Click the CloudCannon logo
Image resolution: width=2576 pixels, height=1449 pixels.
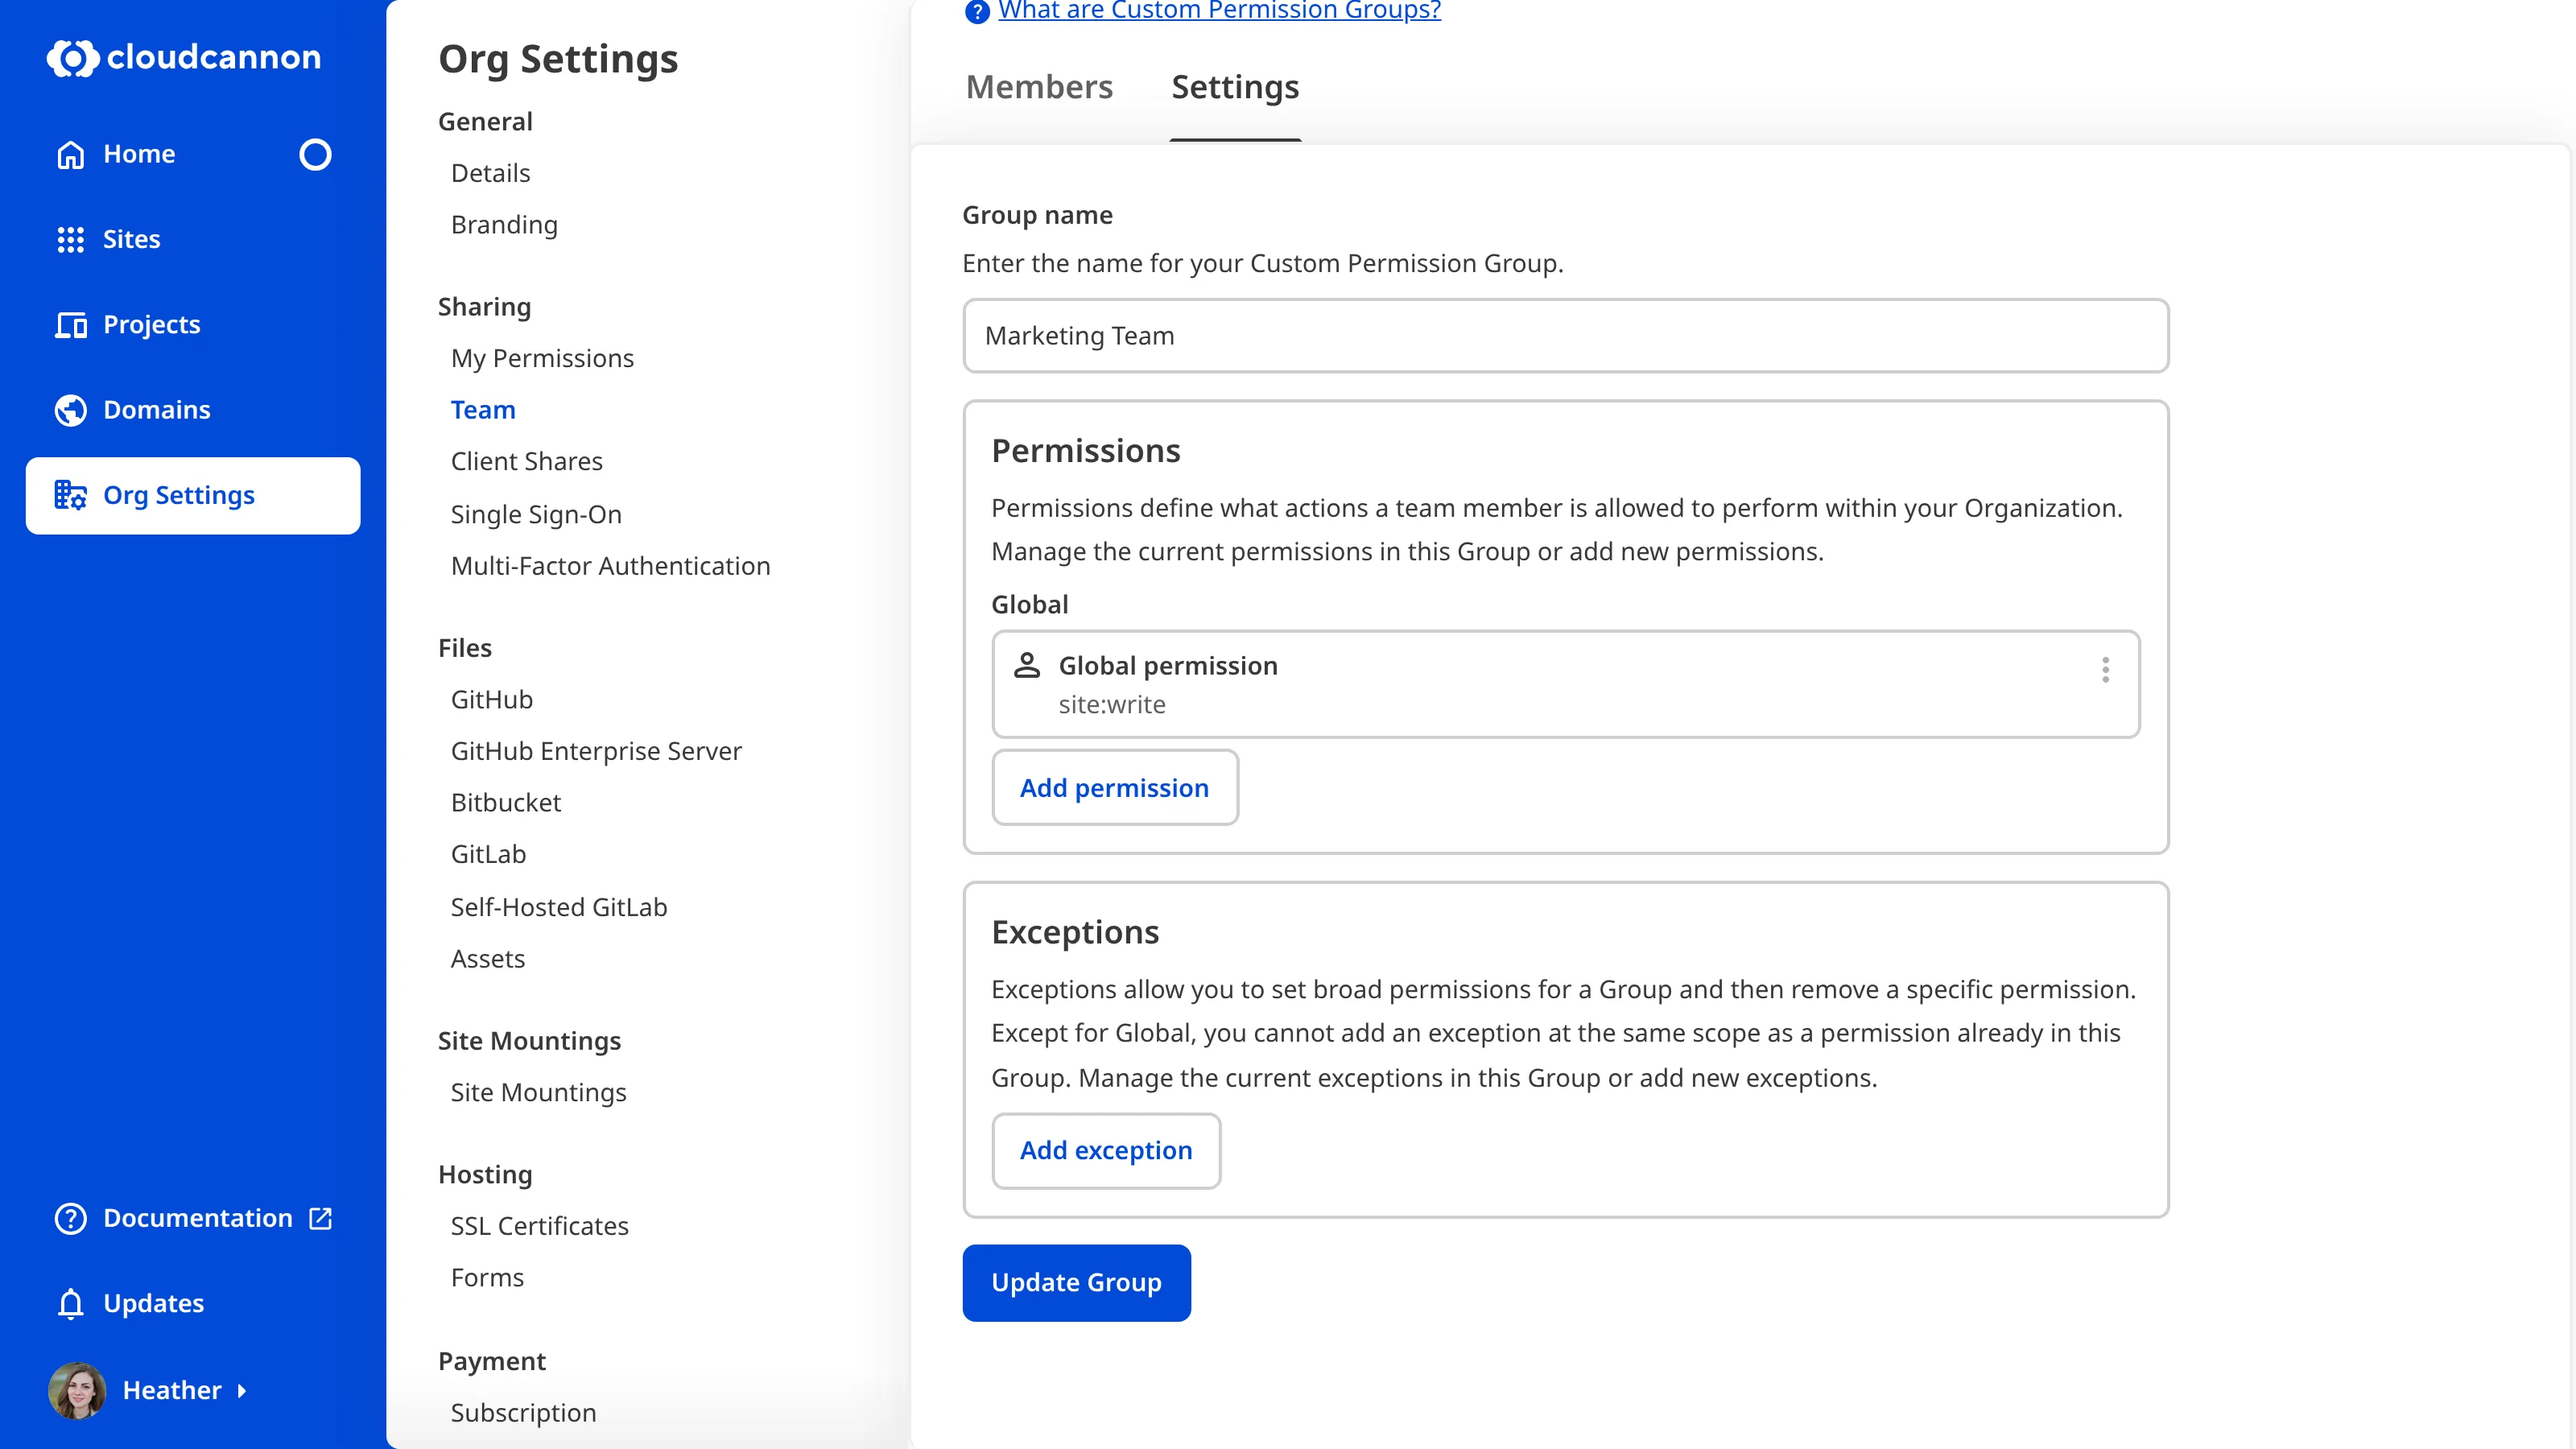coord(184,57)
